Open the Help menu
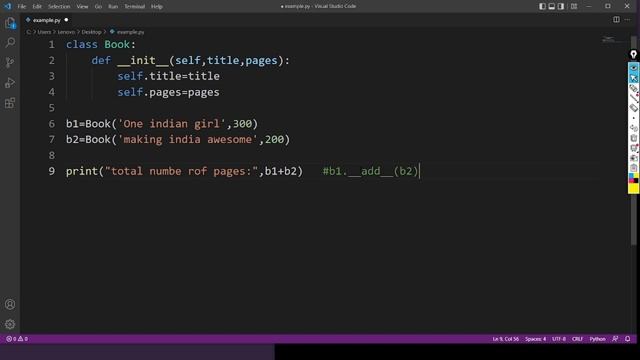The height and width of the screenshot is (360, 640). click(157, 7)
